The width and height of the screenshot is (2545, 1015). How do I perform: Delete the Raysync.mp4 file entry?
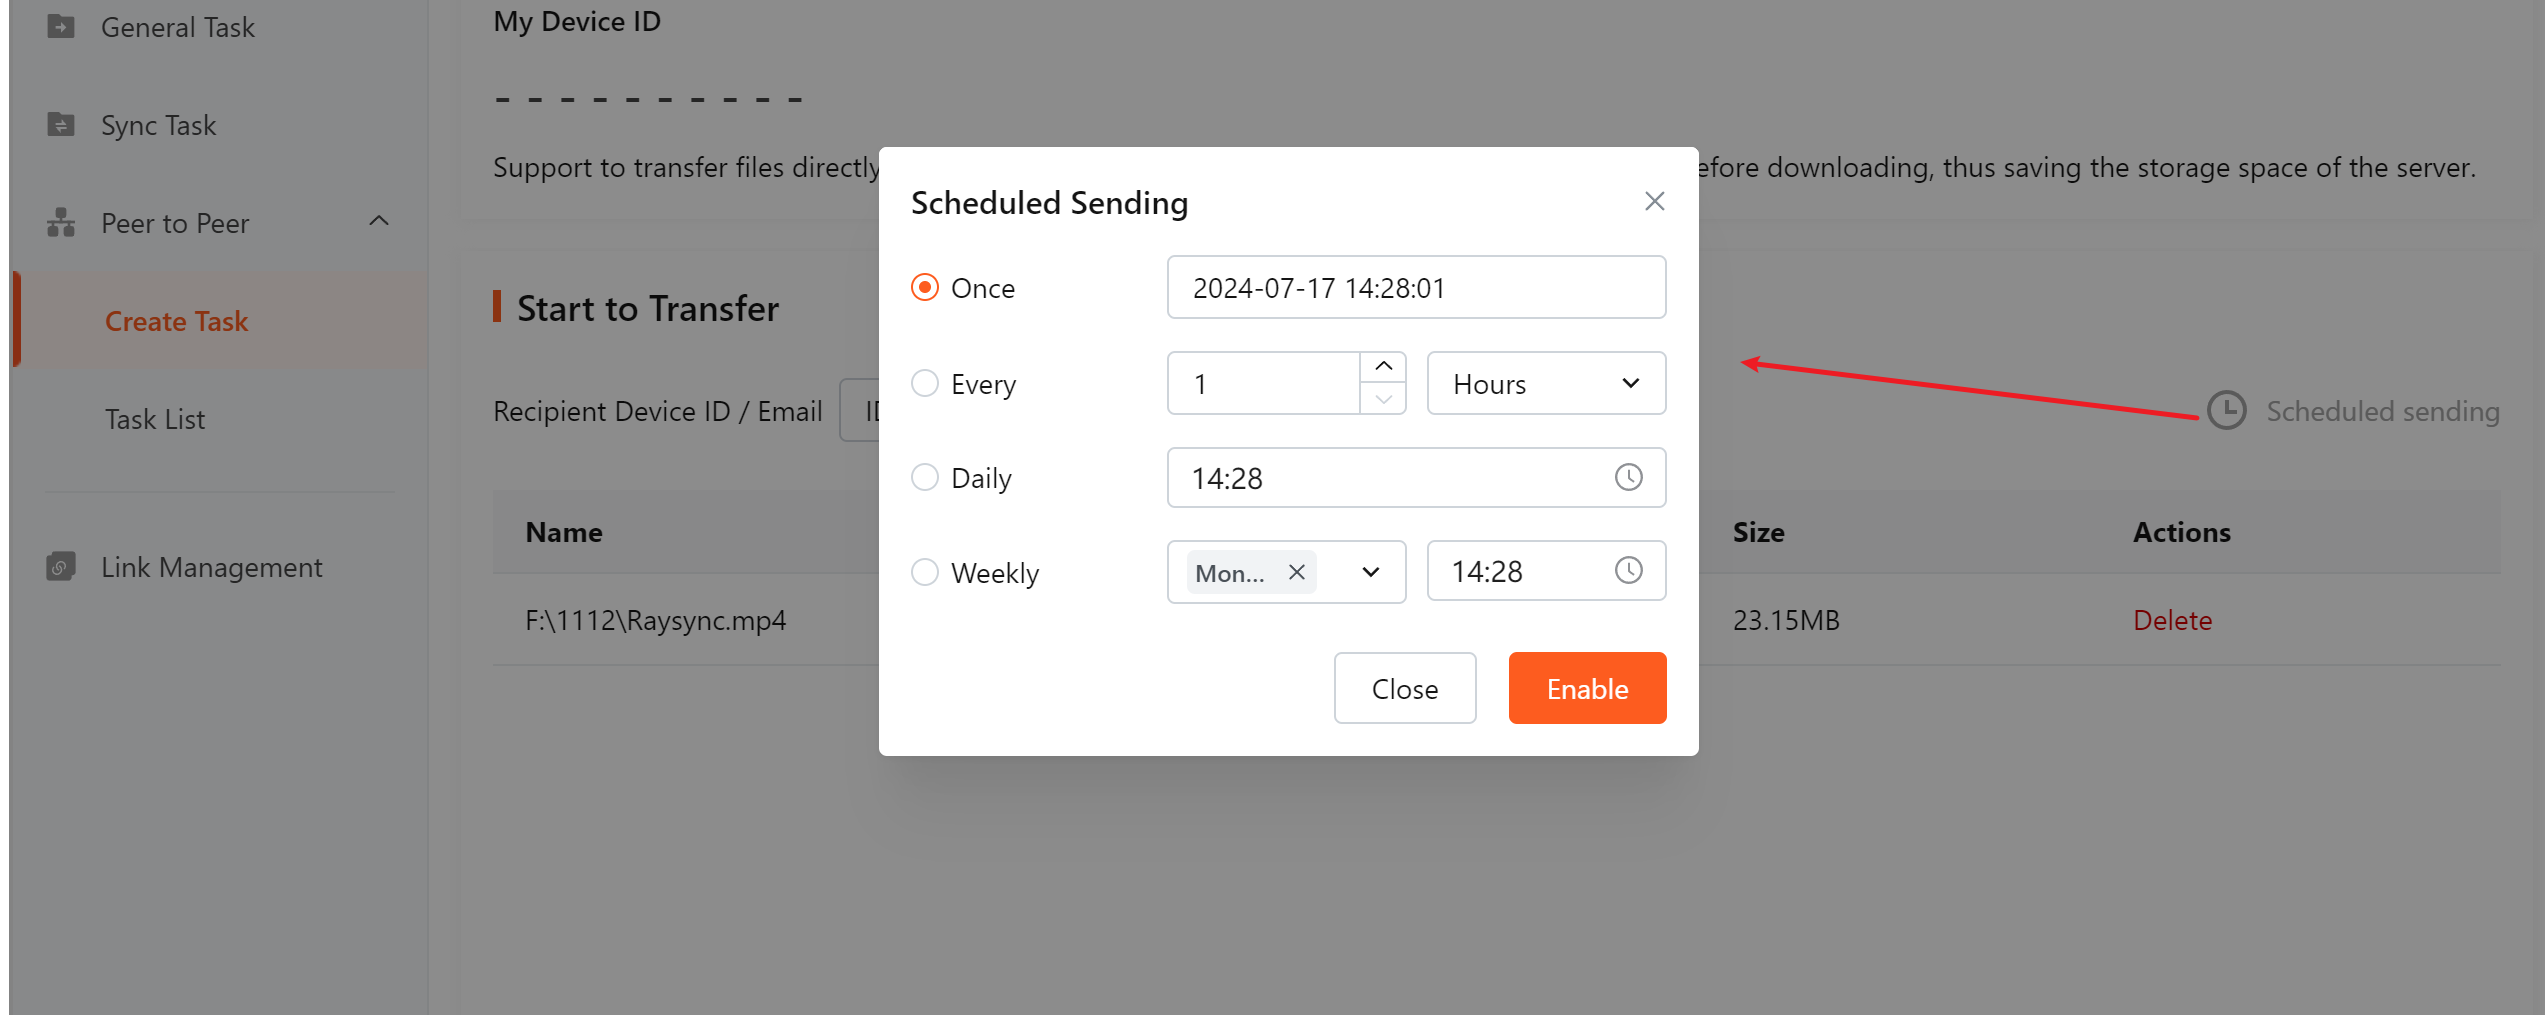2172,620
